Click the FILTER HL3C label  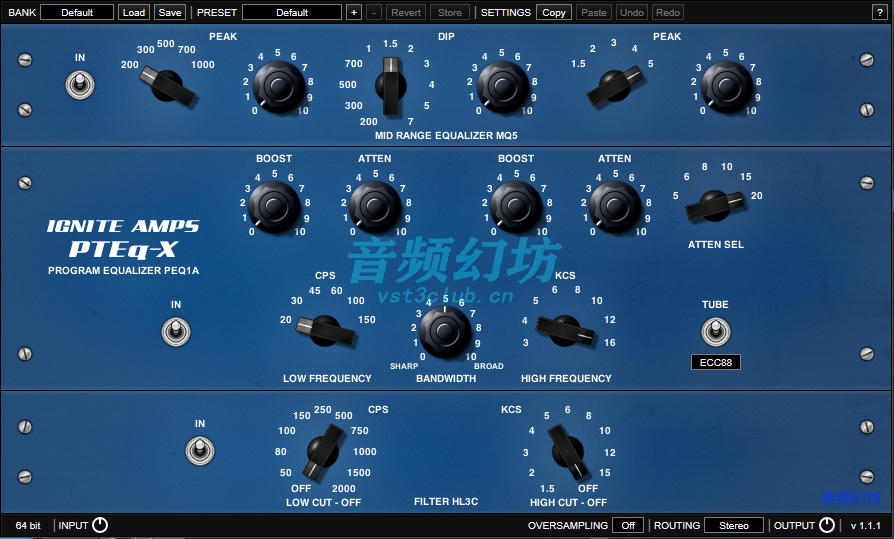click(x=446, y=501)
